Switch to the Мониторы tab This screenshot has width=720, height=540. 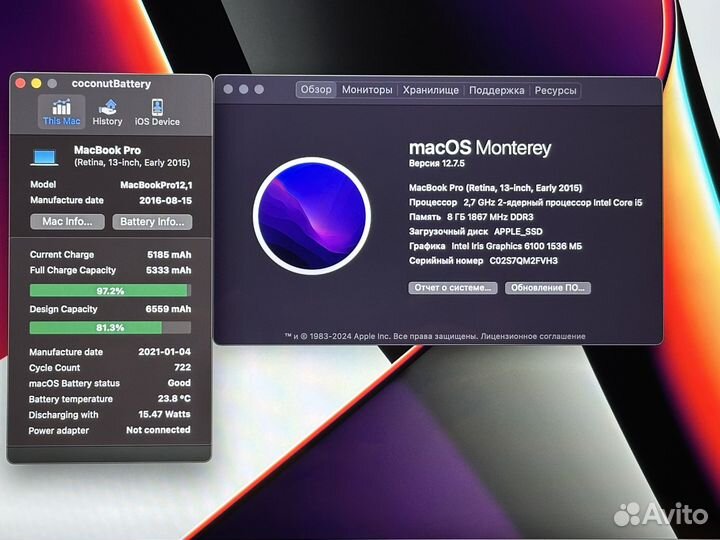[x=367, y=90]
